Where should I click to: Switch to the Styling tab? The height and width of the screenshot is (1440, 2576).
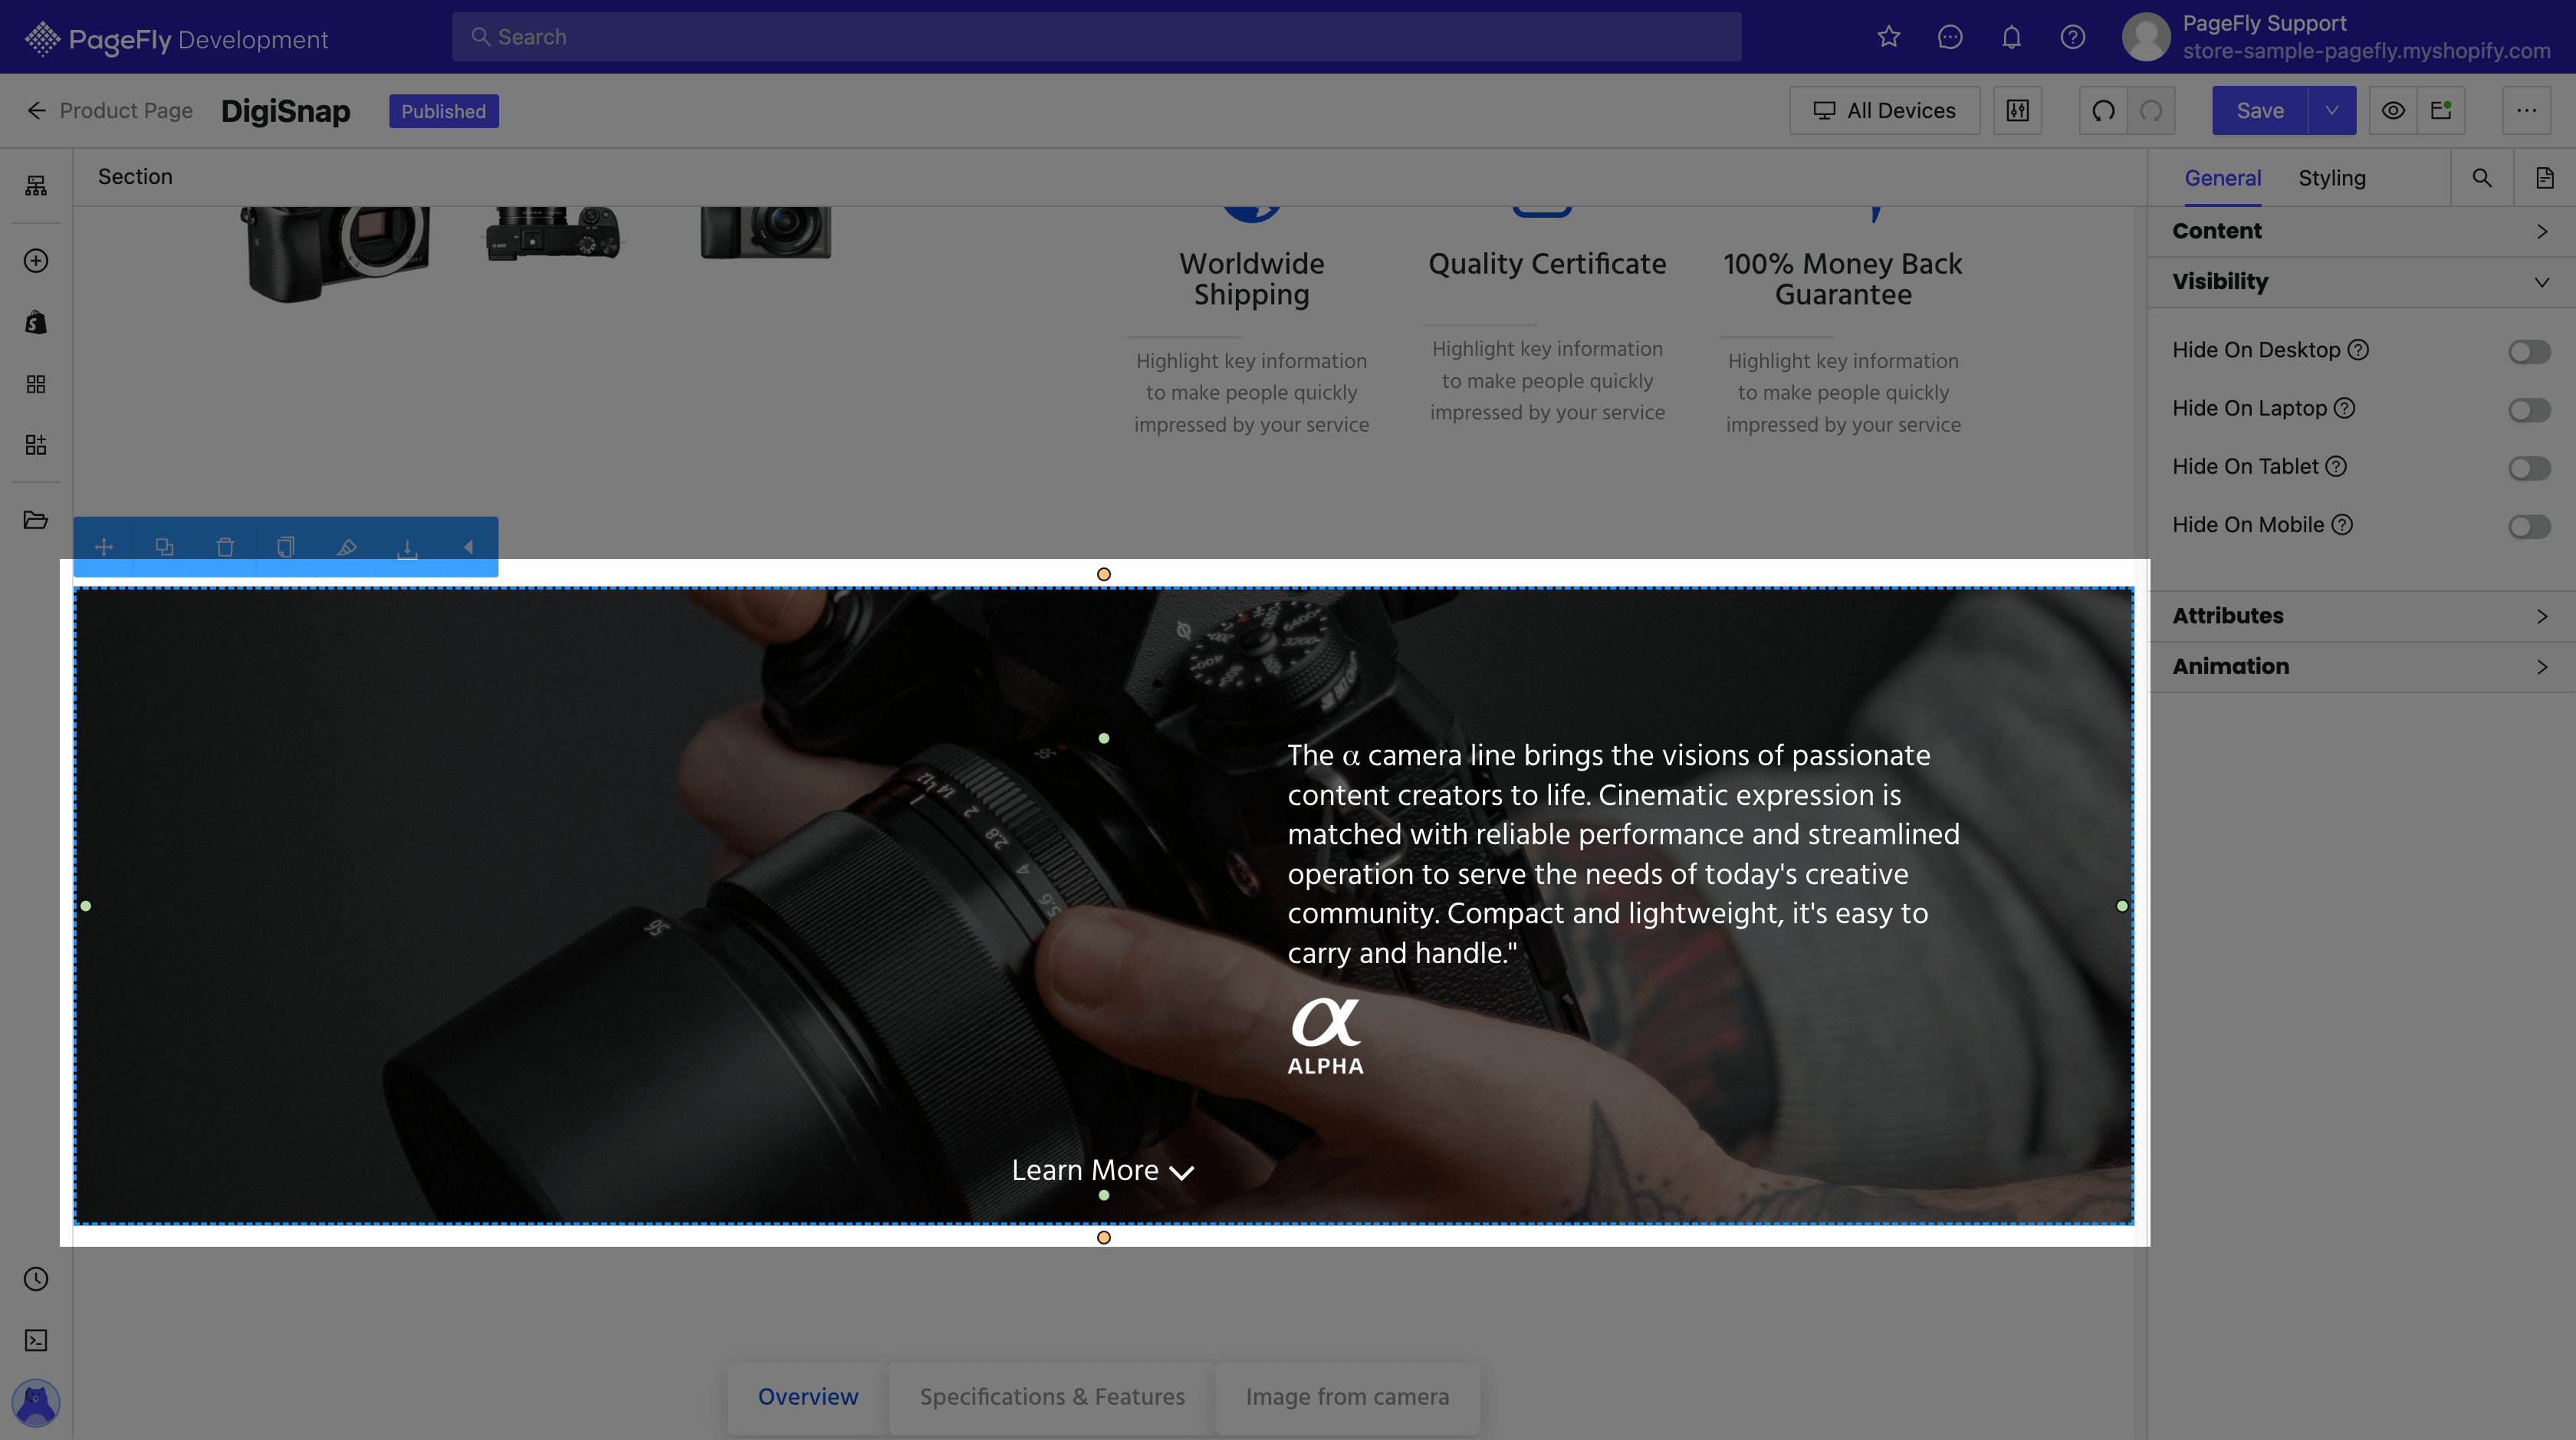[2331, 178]
